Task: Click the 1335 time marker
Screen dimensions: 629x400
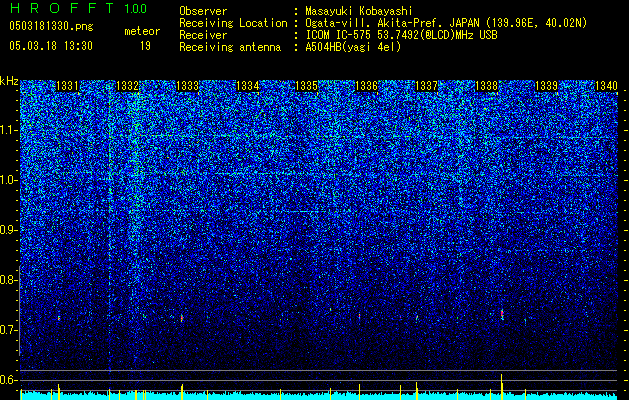Action: click(306, 86)
